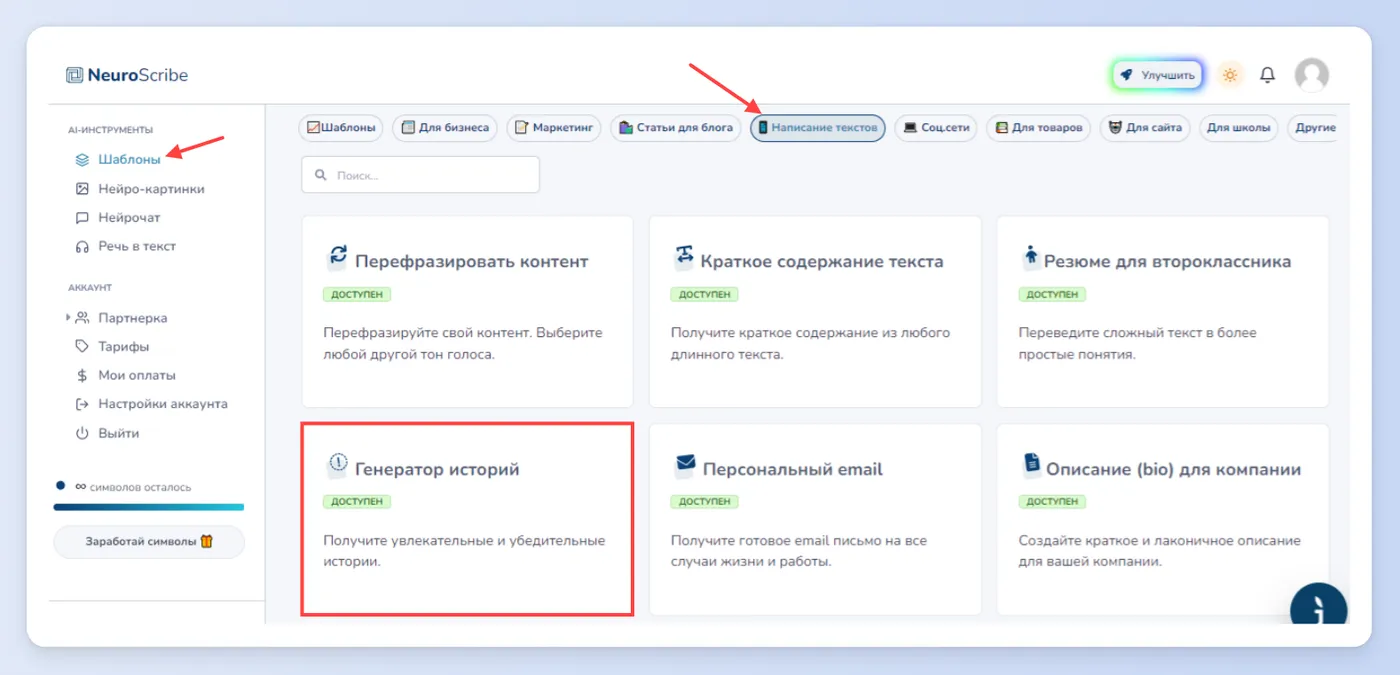Click the Улучшить upgrade button
This screenshot has height=675, width=1400.
pos(1157,75)
